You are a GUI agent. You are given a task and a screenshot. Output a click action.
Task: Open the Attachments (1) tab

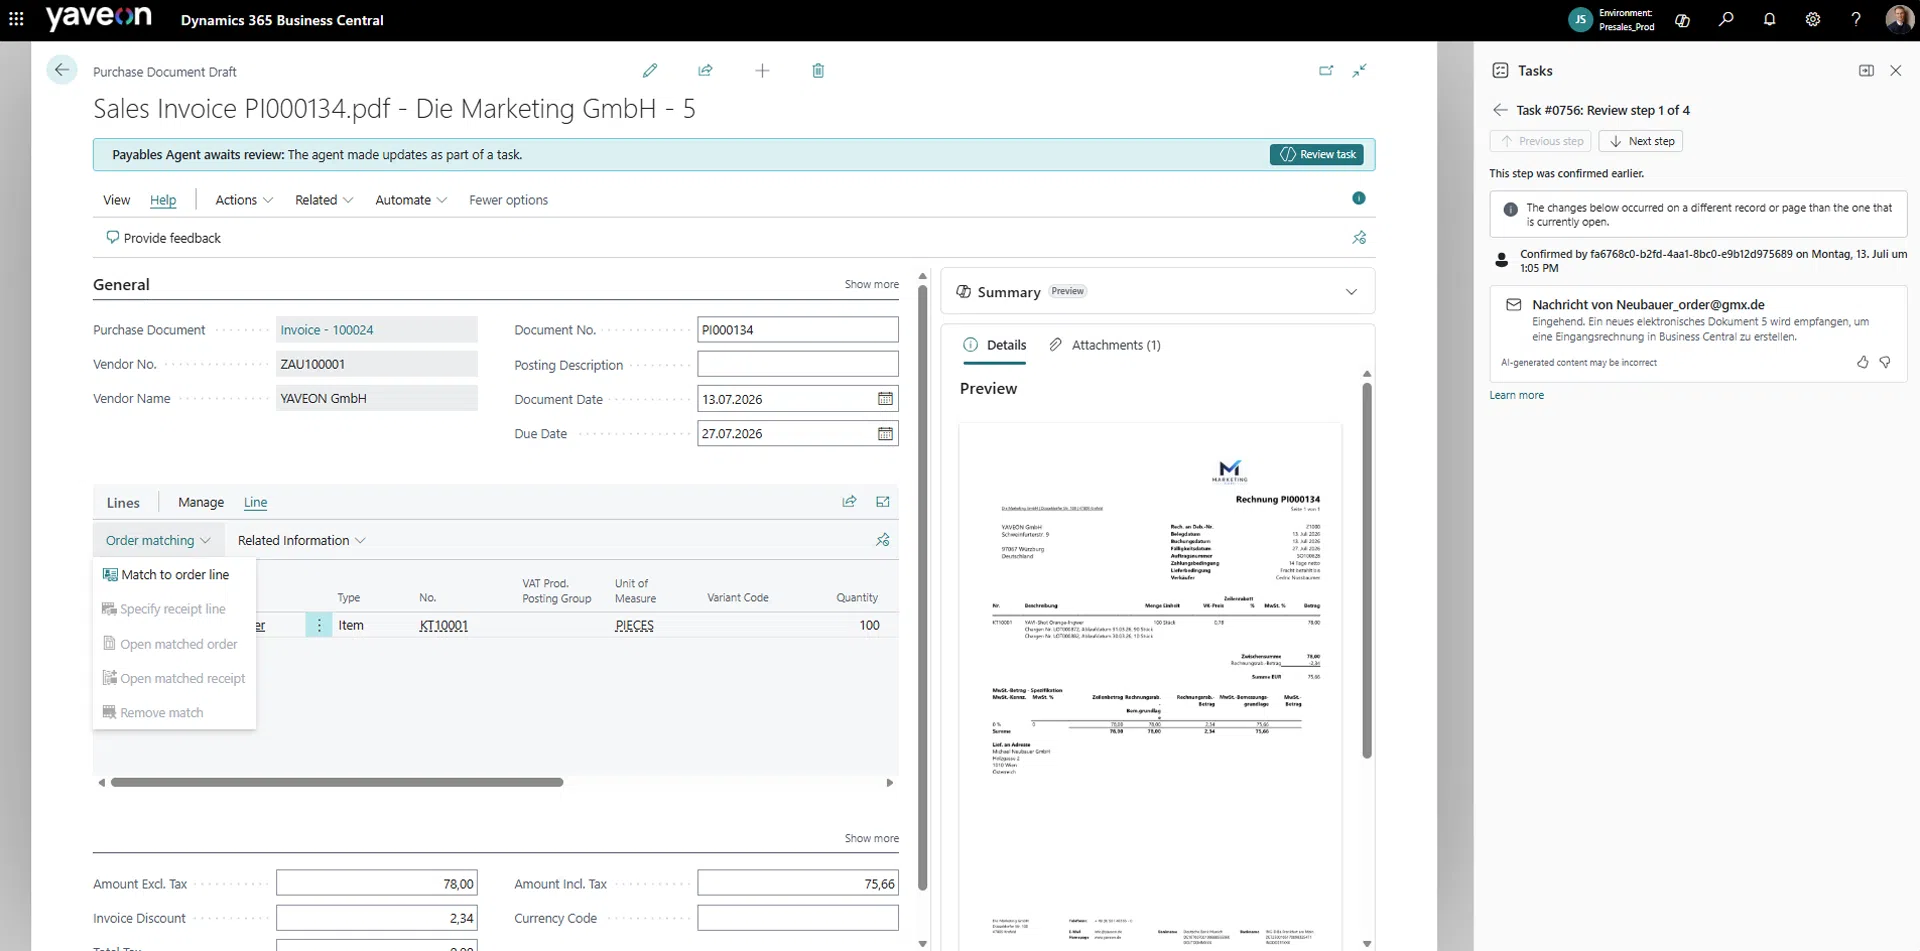pyautogui.click(x=1105, y=345)
